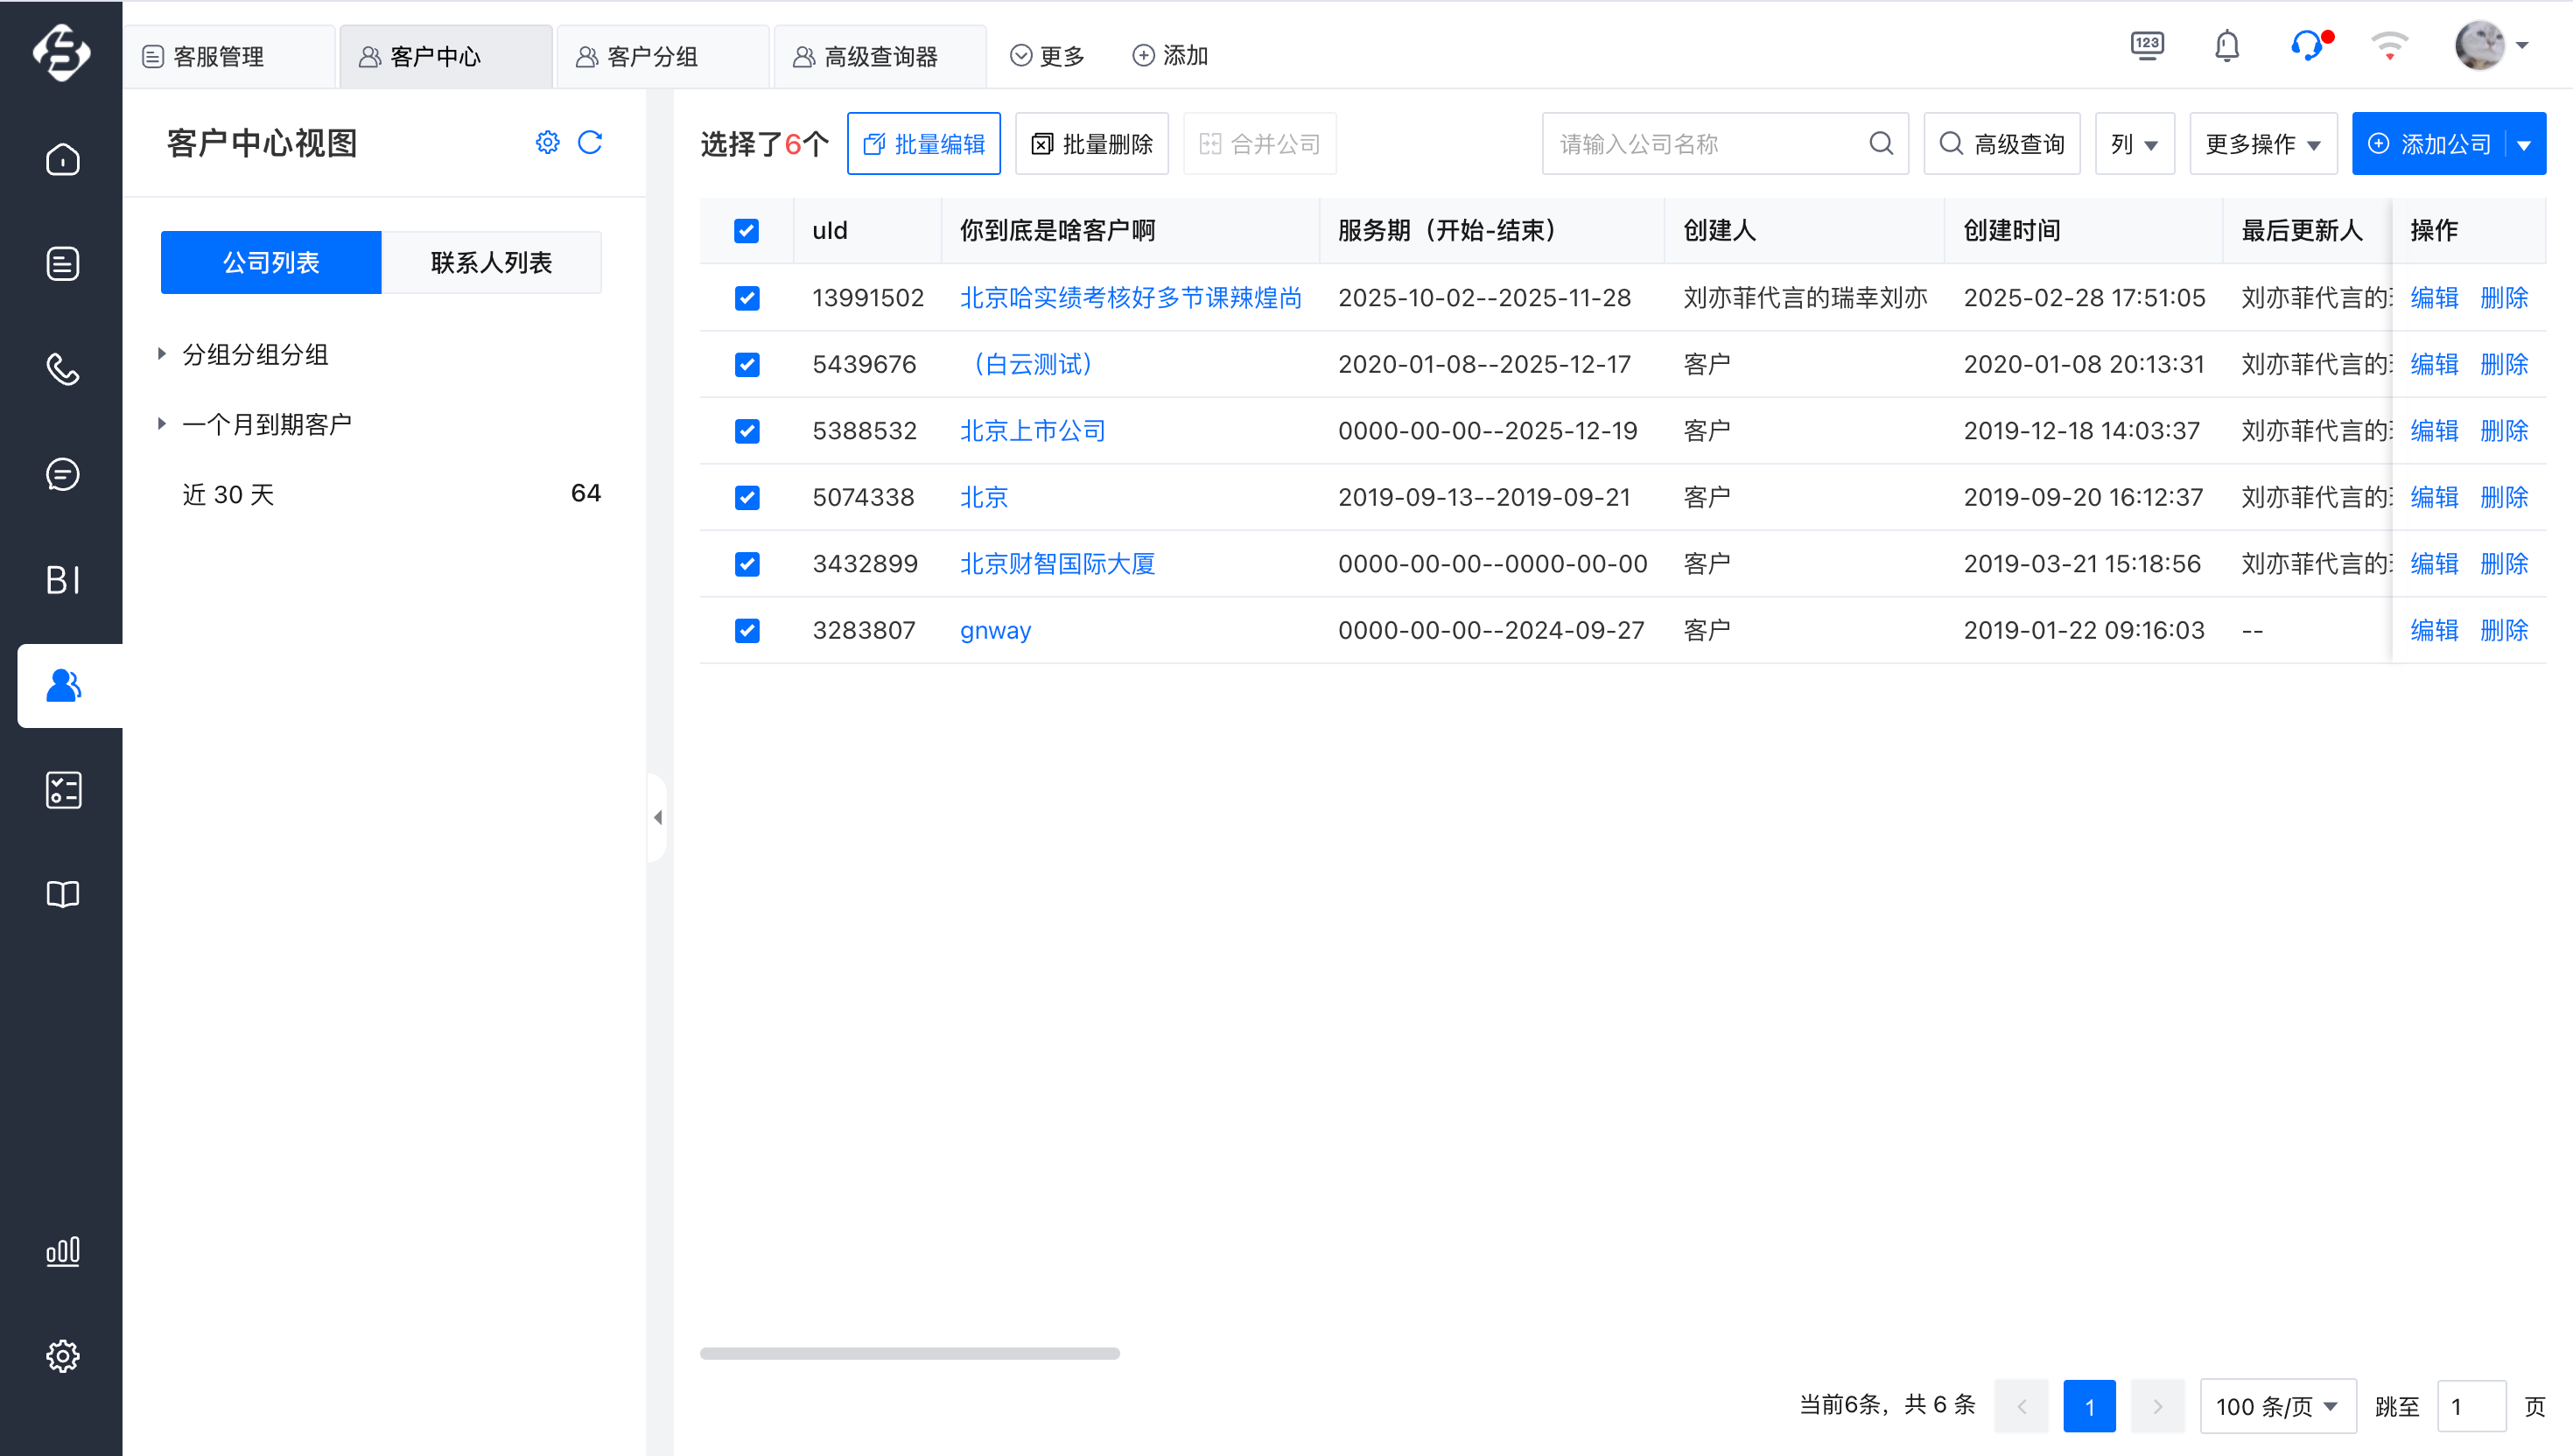Open the 北京上市公司 company link

pyautogui.click(x=1032, y=431)
